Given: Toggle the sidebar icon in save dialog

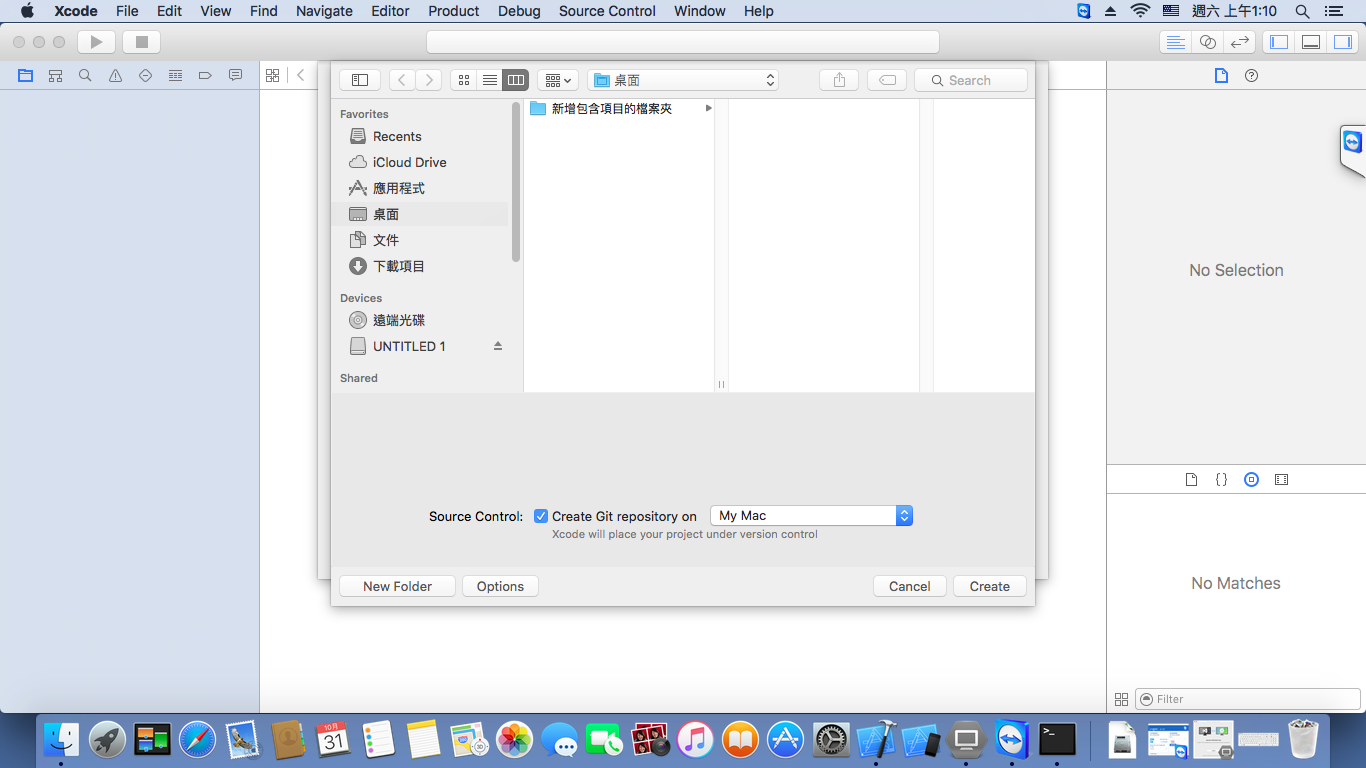Looking at the screenshot, I should coord(360,80).
